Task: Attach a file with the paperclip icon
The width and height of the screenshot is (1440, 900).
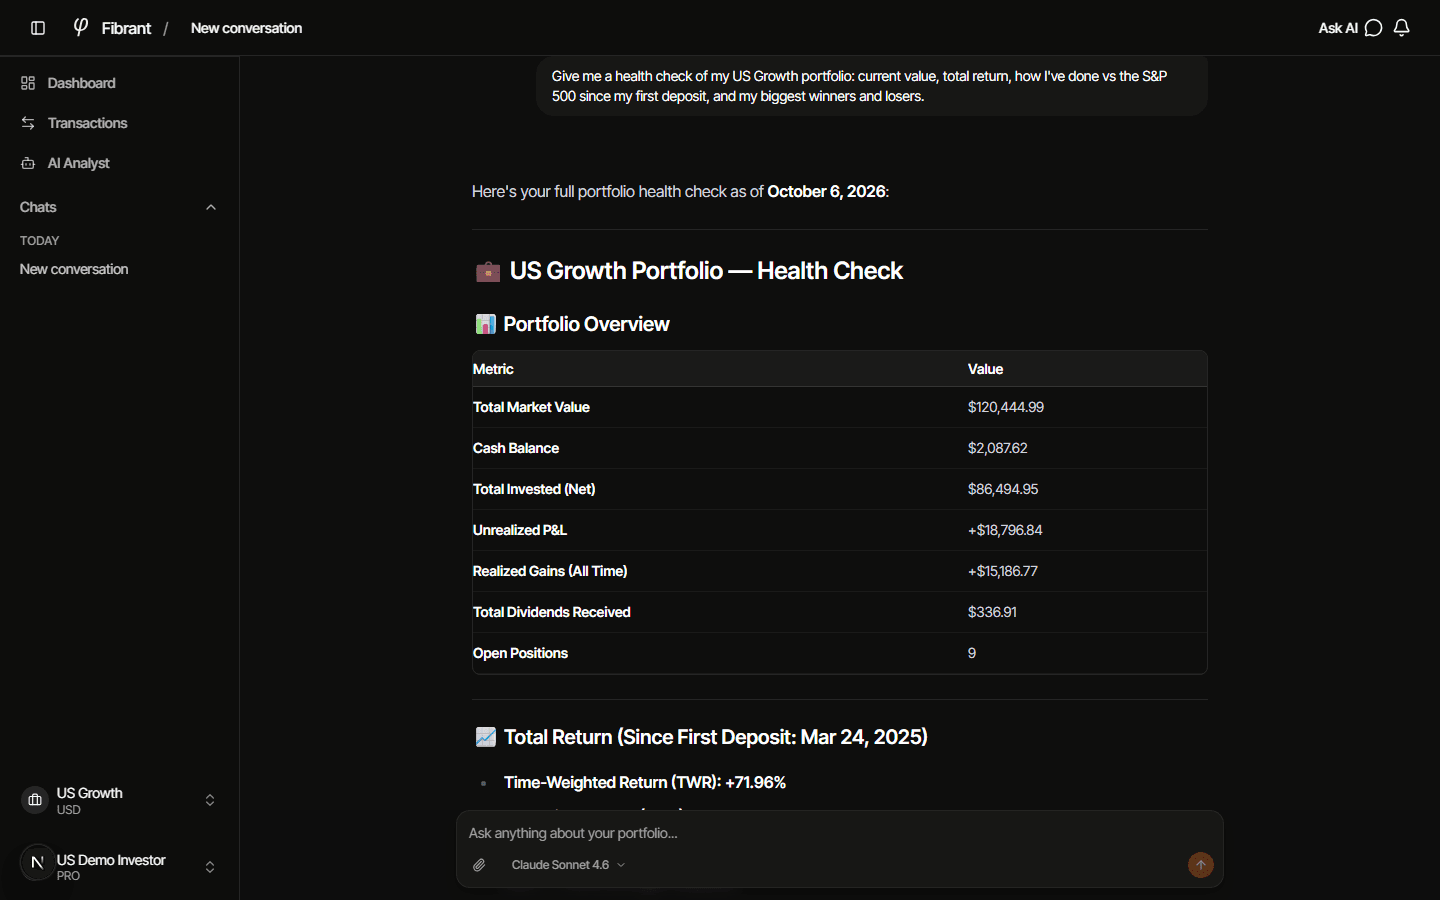Action: point(479,865)
